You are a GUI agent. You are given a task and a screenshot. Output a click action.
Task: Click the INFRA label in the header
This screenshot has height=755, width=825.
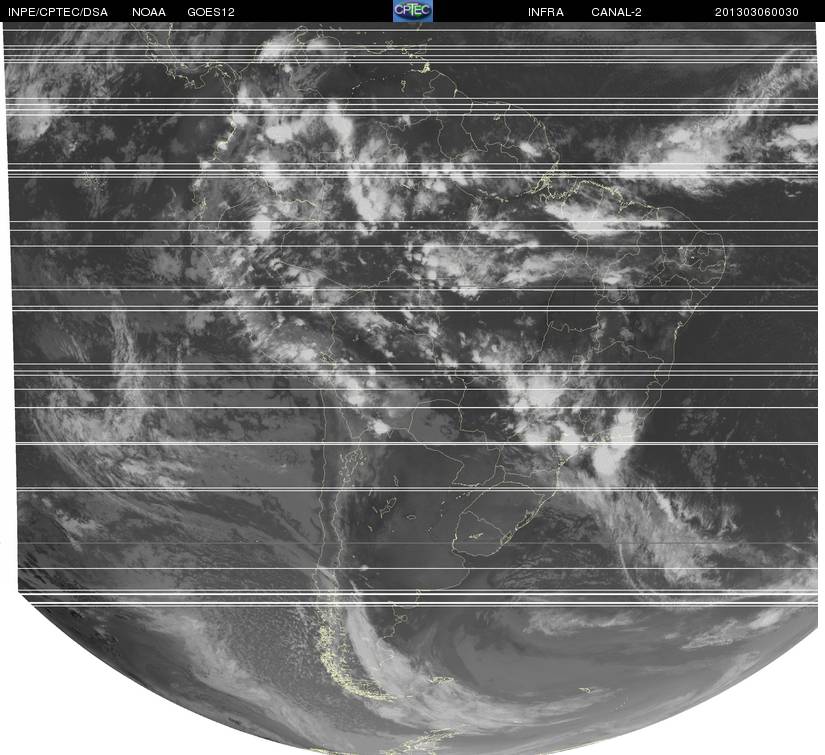[546, 12]
